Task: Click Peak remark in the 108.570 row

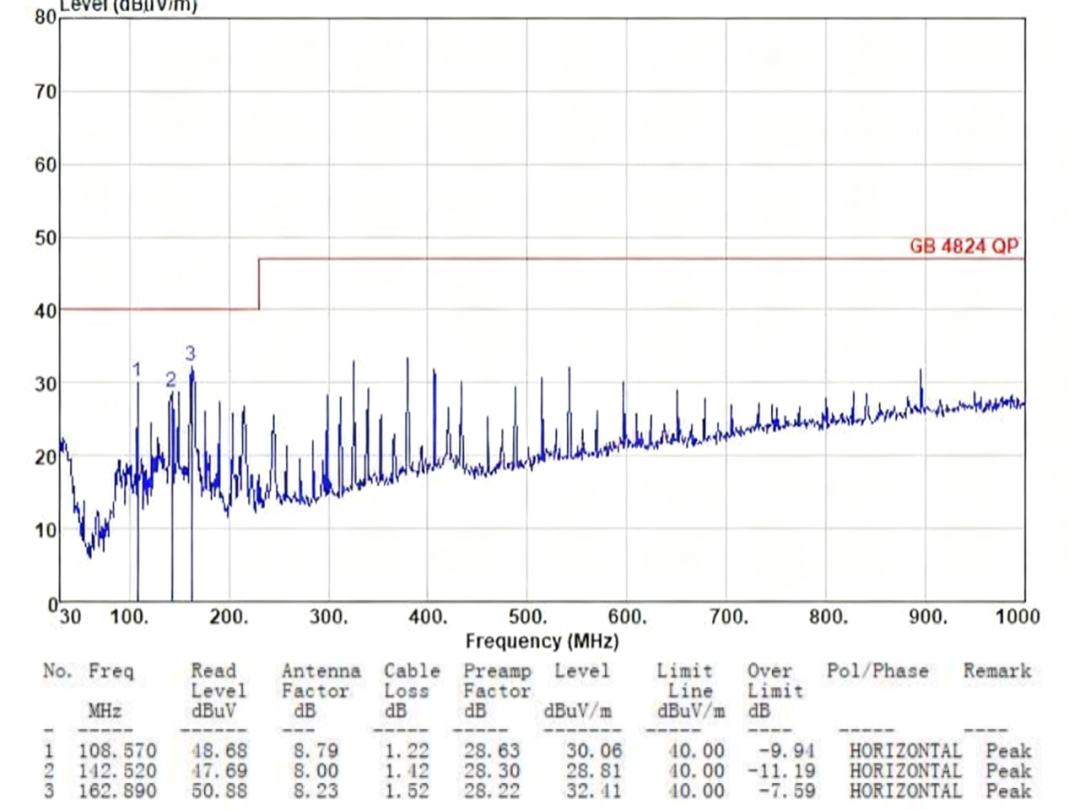Action: click(x=1009, y=751)
